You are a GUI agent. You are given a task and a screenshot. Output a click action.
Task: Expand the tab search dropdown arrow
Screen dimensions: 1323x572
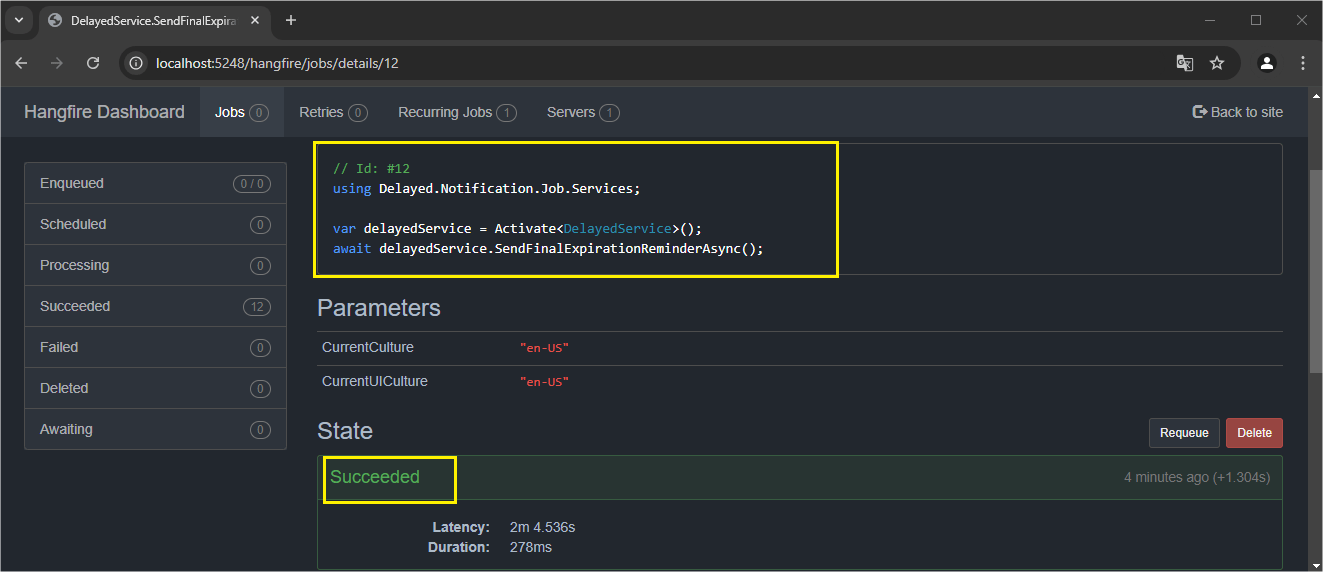point(18,20)
